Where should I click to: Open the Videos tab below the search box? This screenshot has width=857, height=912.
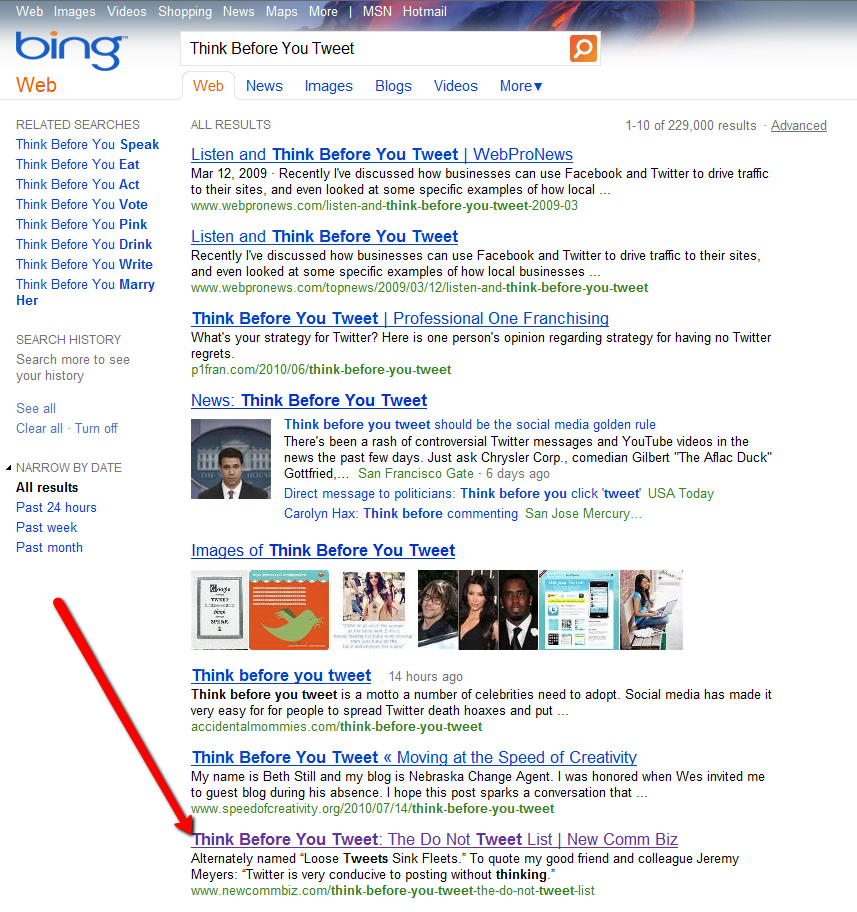[456, 86]
